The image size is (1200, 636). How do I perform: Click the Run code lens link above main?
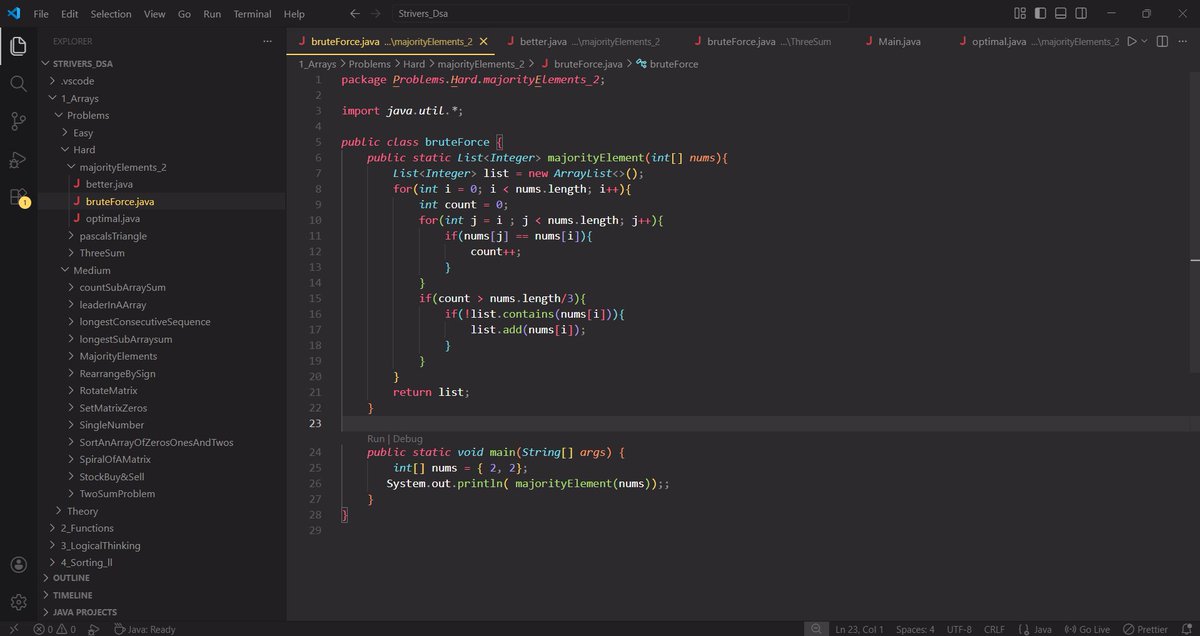tap(376, 438)
